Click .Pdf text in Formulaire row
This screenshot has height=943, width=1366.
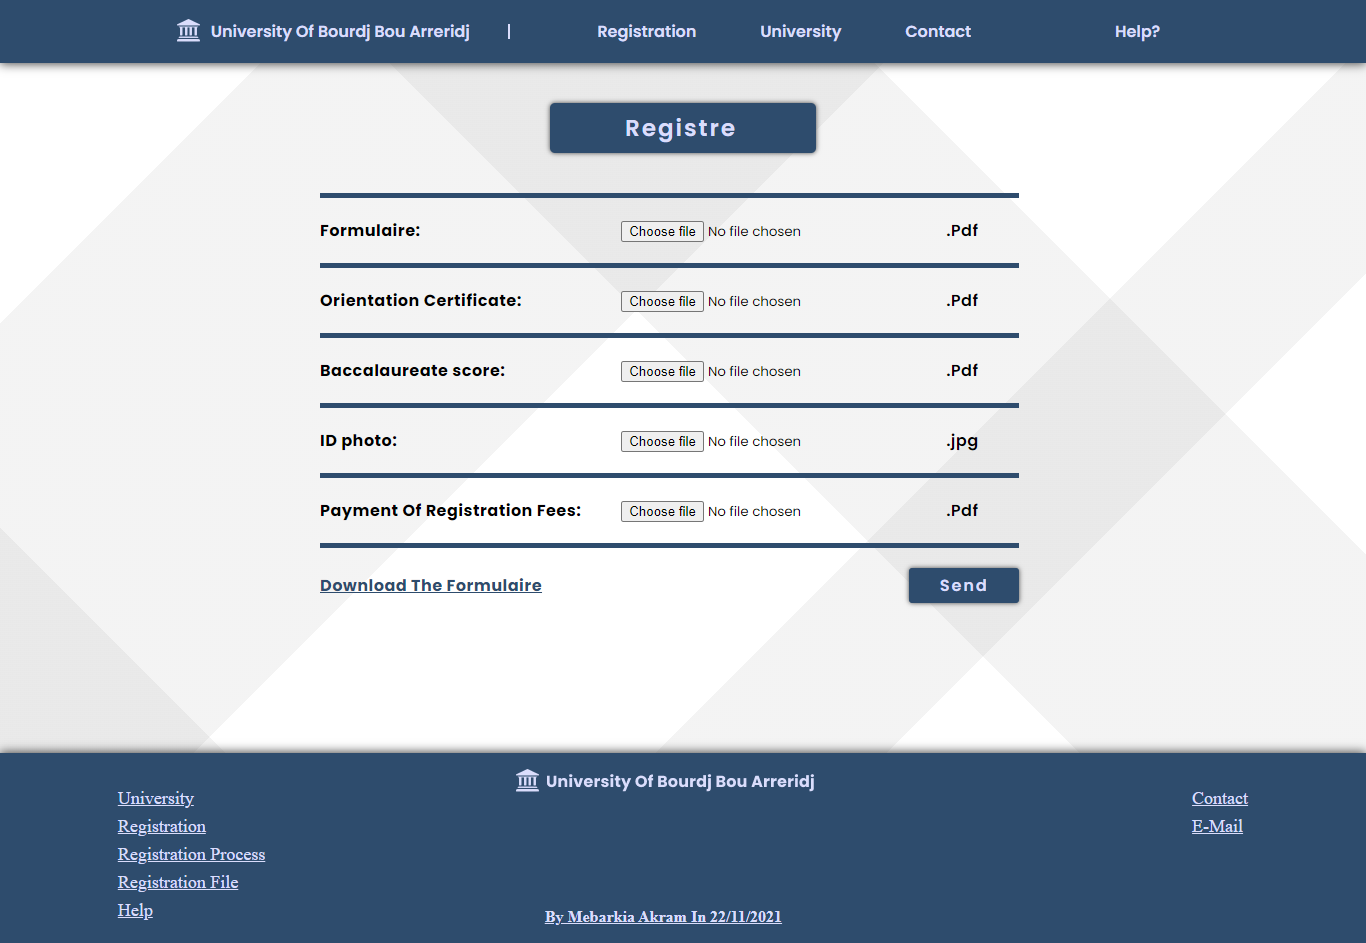[962, 230]
